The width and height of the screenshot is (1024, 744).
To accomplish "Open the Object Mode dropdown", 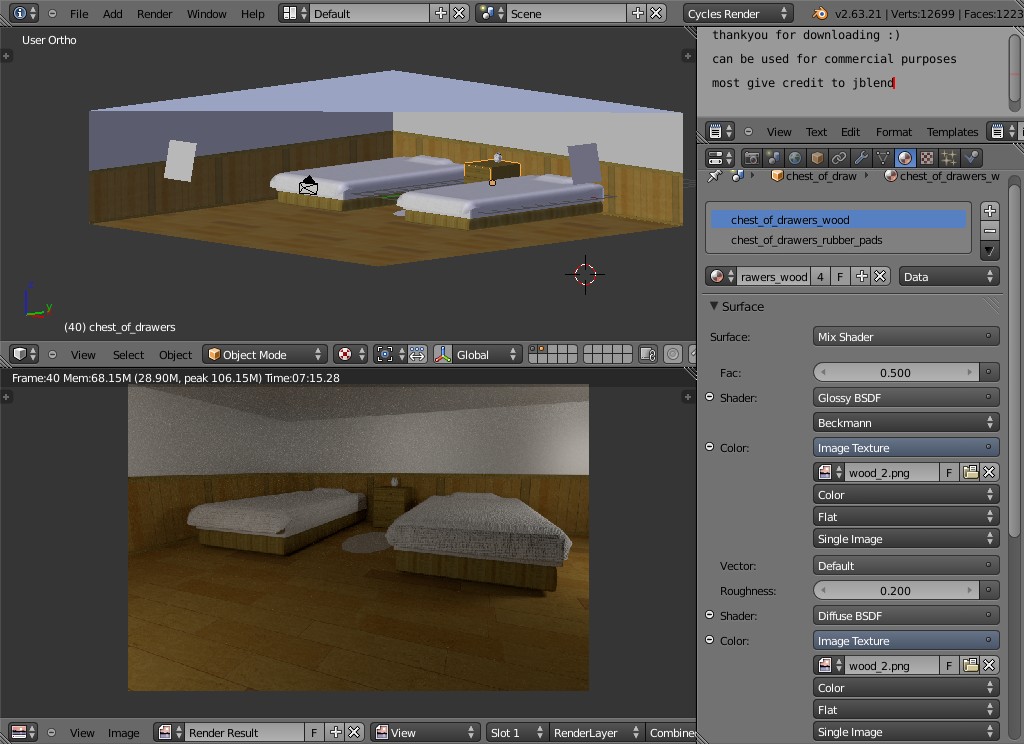I will click(264, 354).
